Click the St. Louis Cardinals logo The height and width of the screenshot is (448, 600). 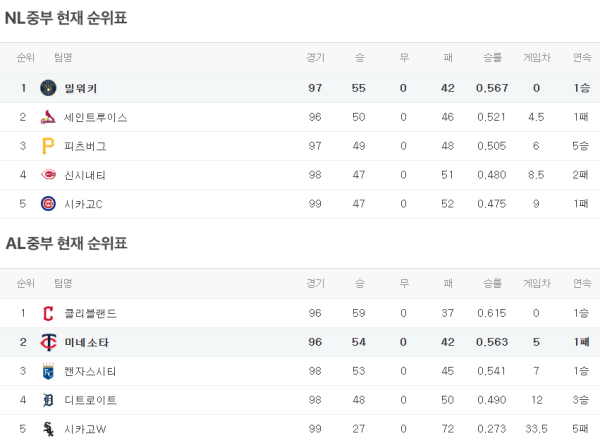pyautogui.click(x=48, y=117)
